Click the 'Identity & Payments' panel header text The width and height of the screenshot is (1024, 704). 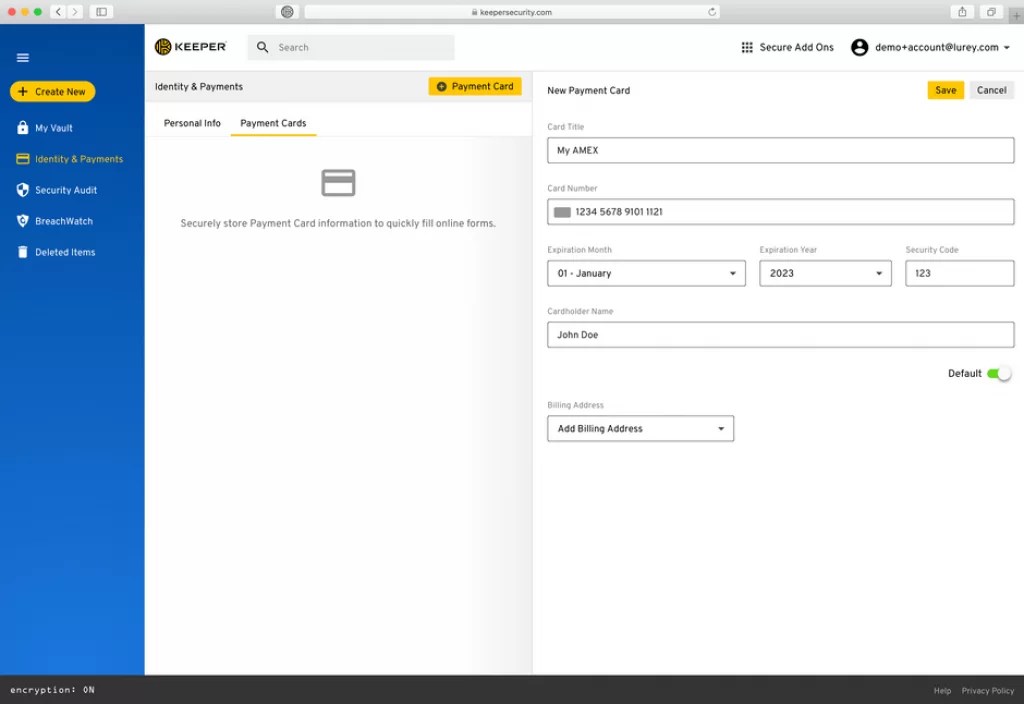(199, 86)
